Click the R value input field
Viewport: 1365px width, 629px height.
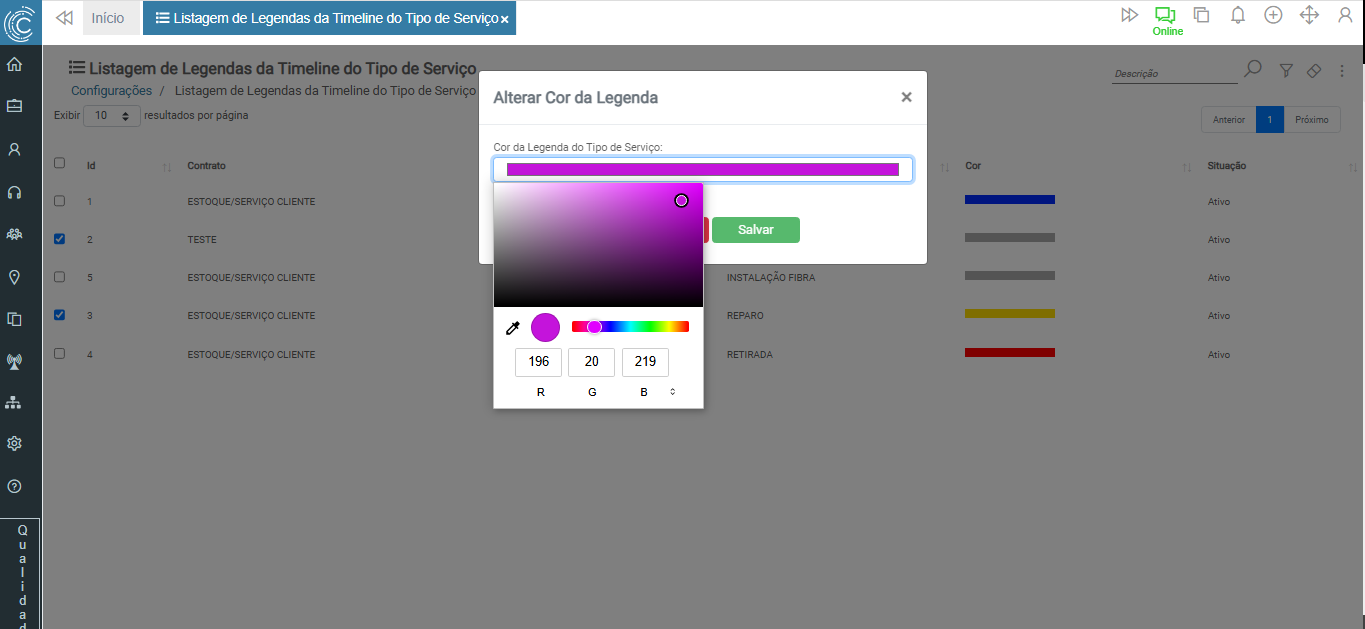(538, 362)
